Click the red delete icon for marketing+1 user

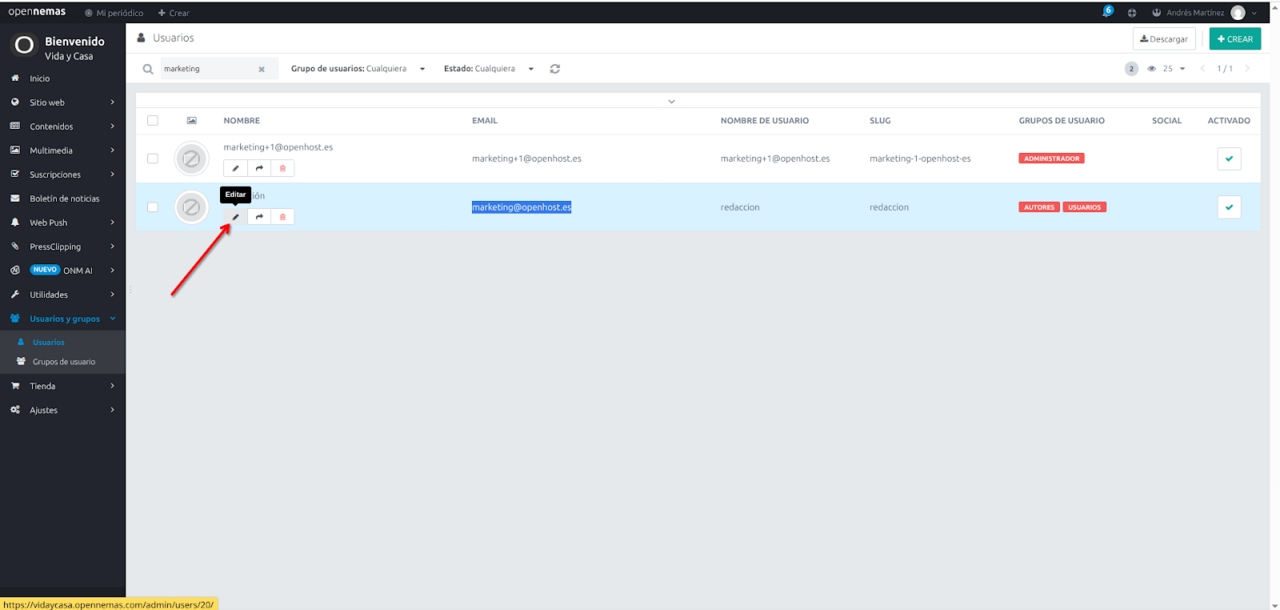[282, 168]
